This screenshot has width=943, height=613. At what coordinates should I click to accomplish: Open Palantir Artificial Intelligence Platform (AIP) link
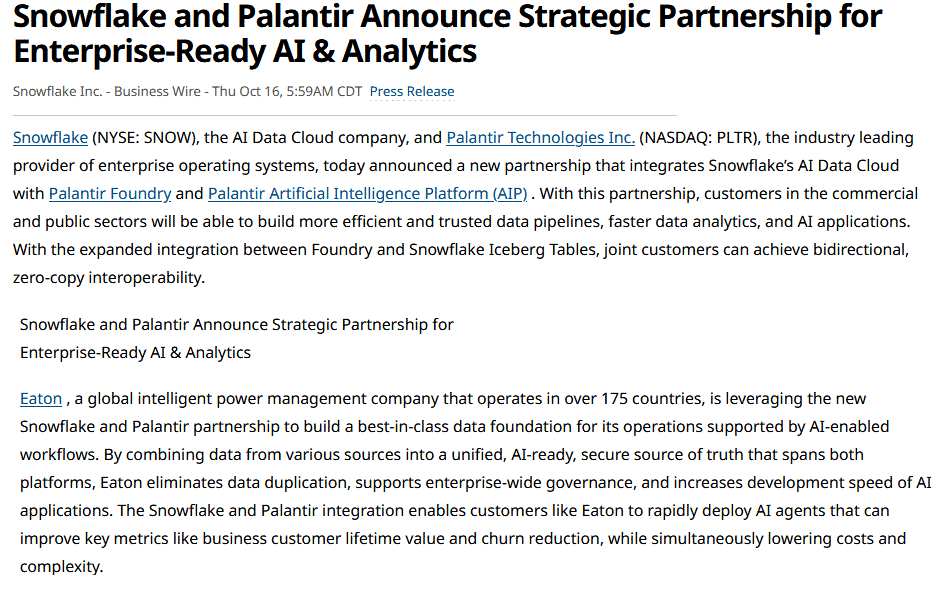367,193
